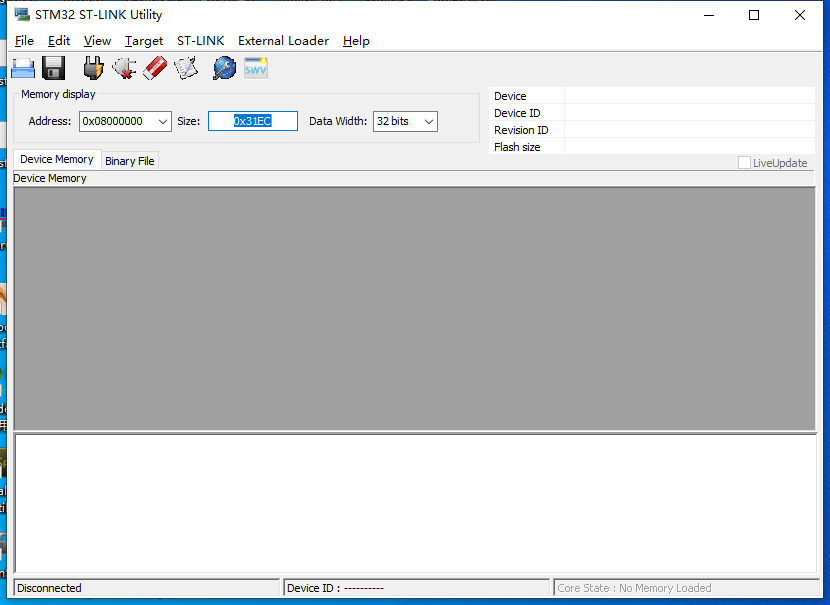
Task: Maximize the ST-LINK Utility window
Action: point(754,15)
